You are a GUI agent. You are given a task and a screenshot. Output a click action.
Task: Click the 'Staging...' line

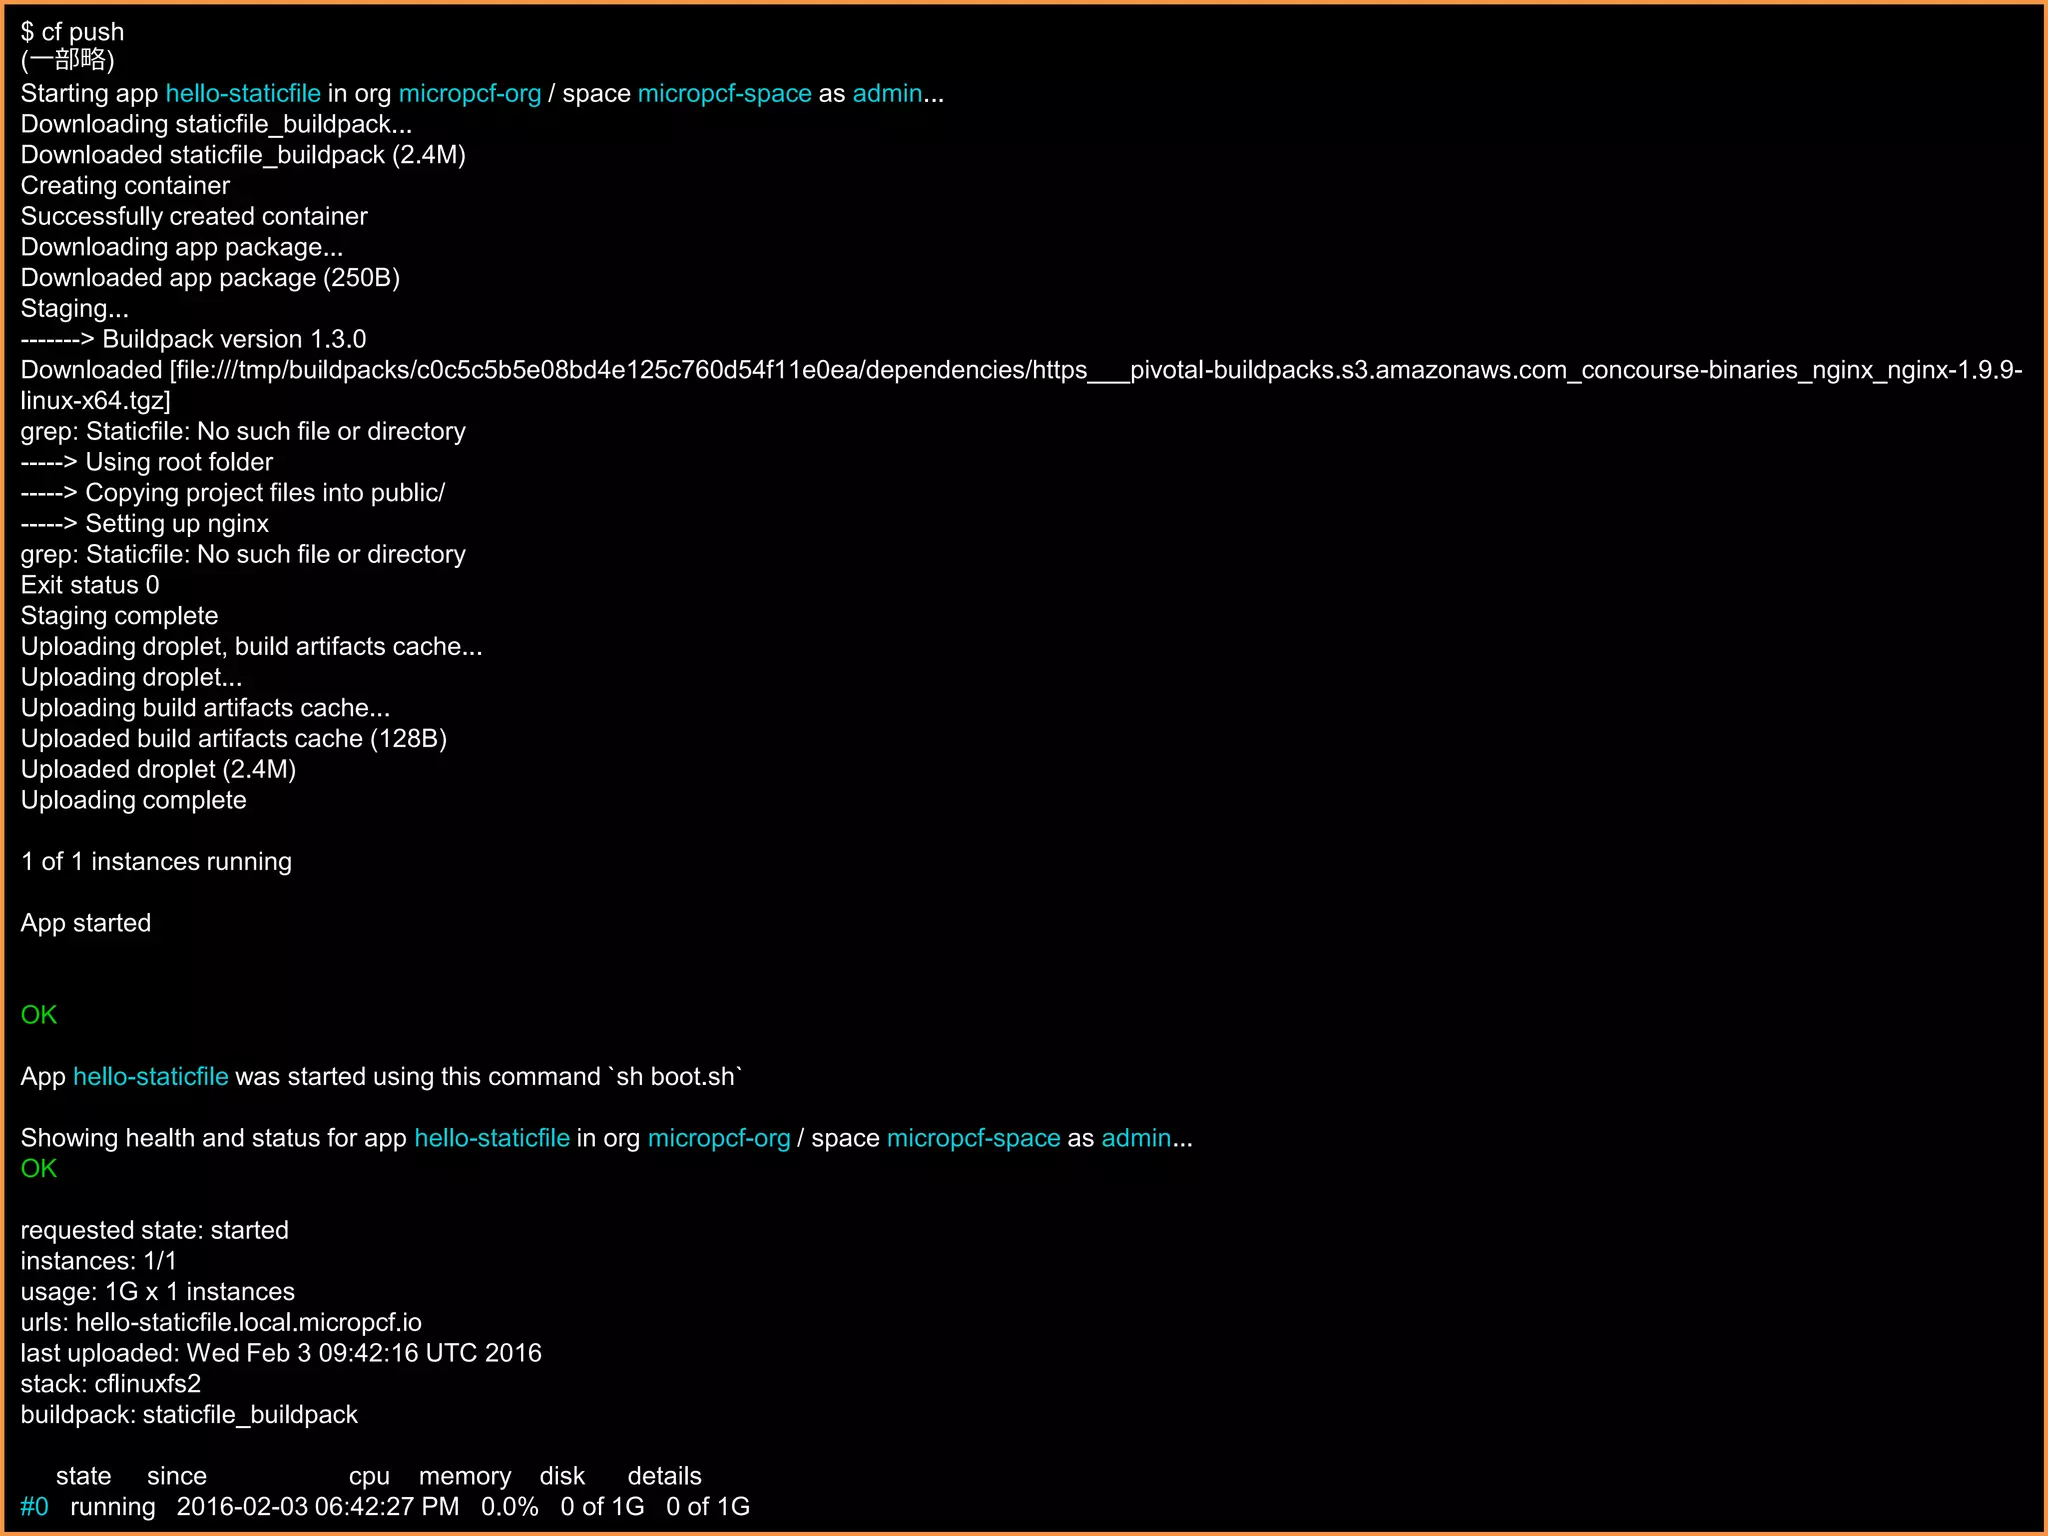click(x=74, y=309)
